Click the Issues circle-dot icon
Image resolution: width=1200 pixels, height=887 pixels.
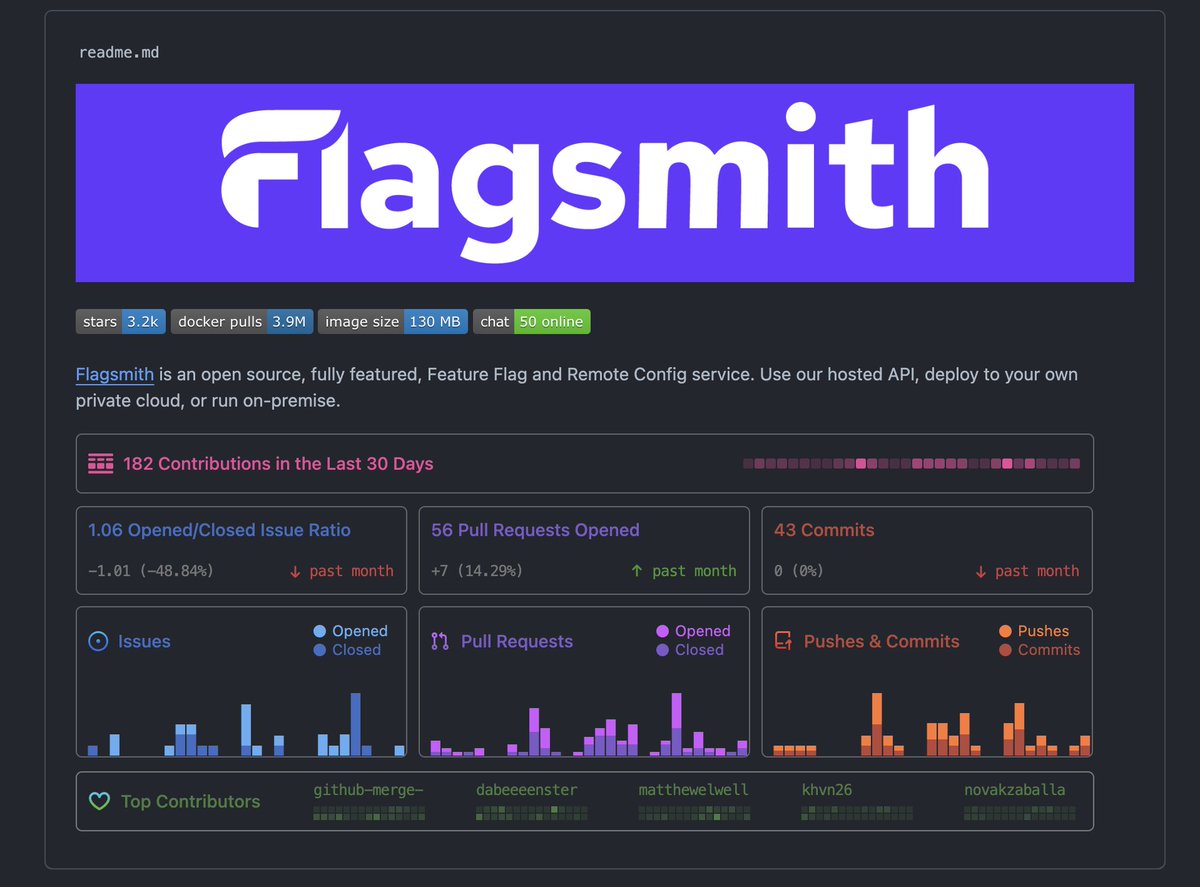click(98, 642)
